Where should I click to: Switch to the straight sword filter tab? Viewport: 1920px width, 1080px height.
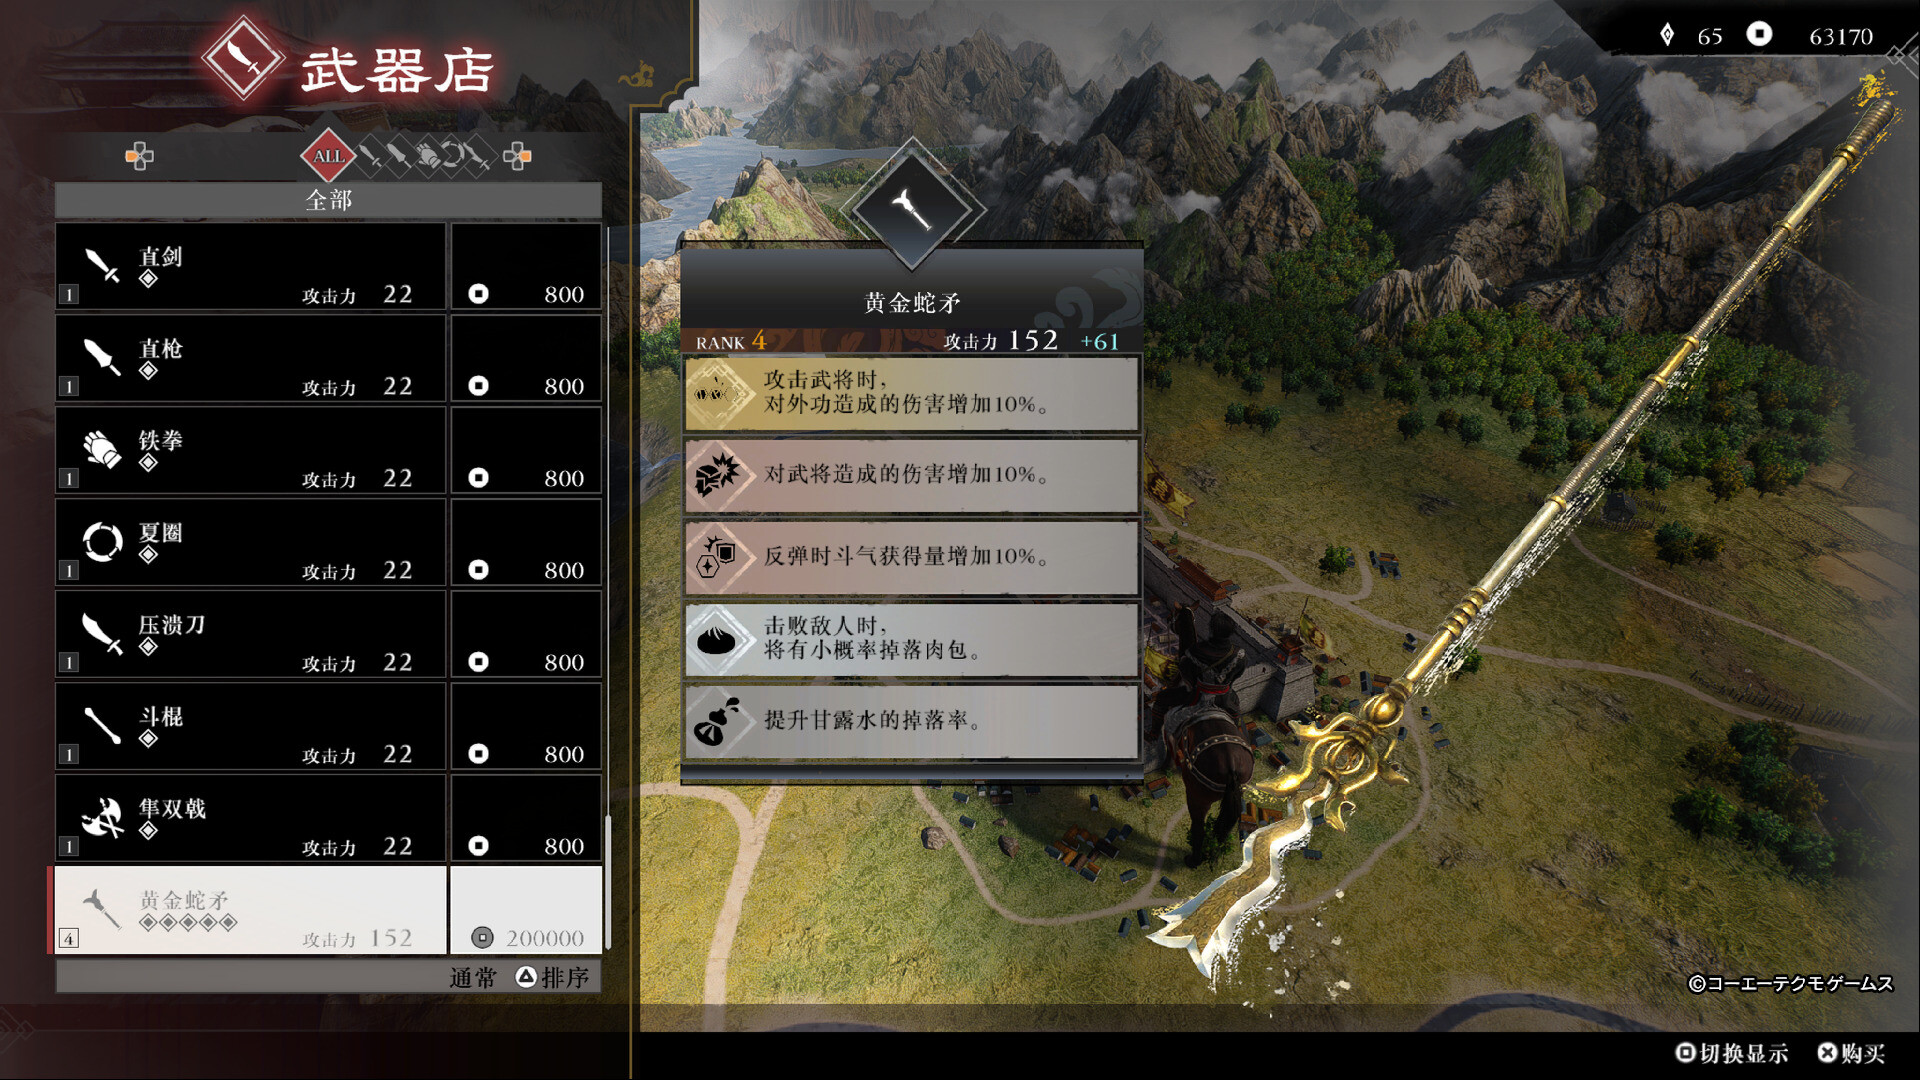tap(371, 156)
